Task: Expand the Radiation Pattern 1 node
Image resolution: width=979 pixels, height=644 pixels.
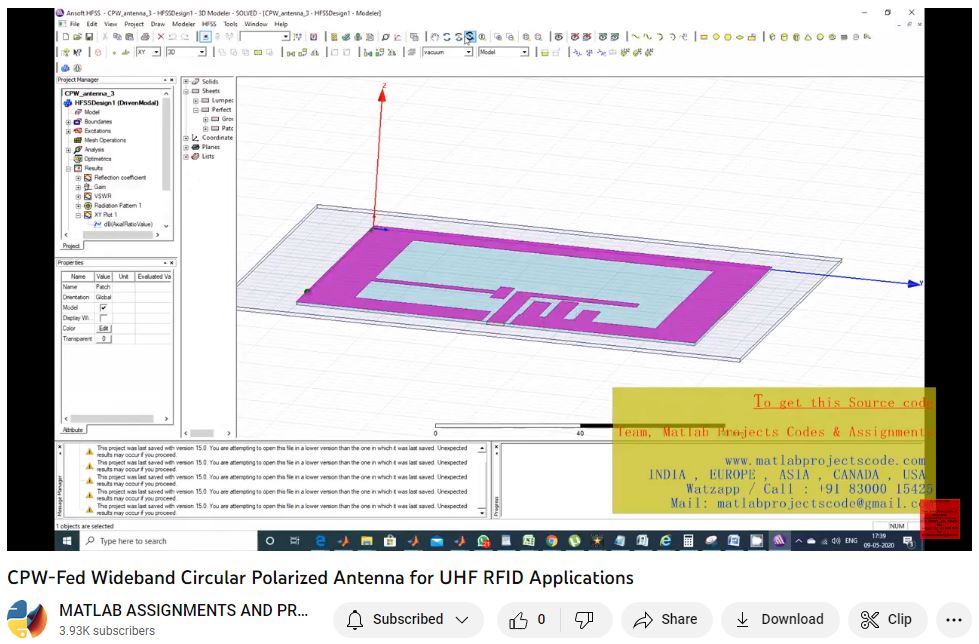Action: tap(78, 205)
